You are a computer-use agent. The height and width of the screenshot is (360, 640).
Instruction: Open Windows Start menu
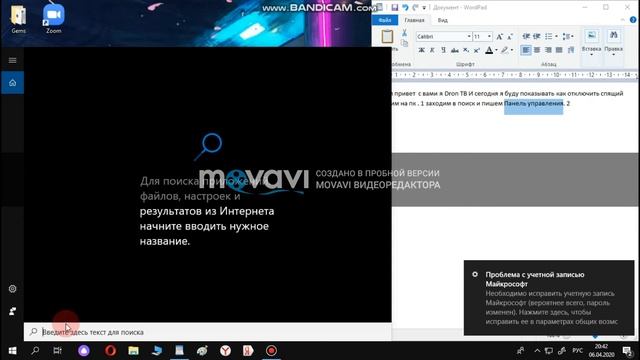[x=12, y=351]
